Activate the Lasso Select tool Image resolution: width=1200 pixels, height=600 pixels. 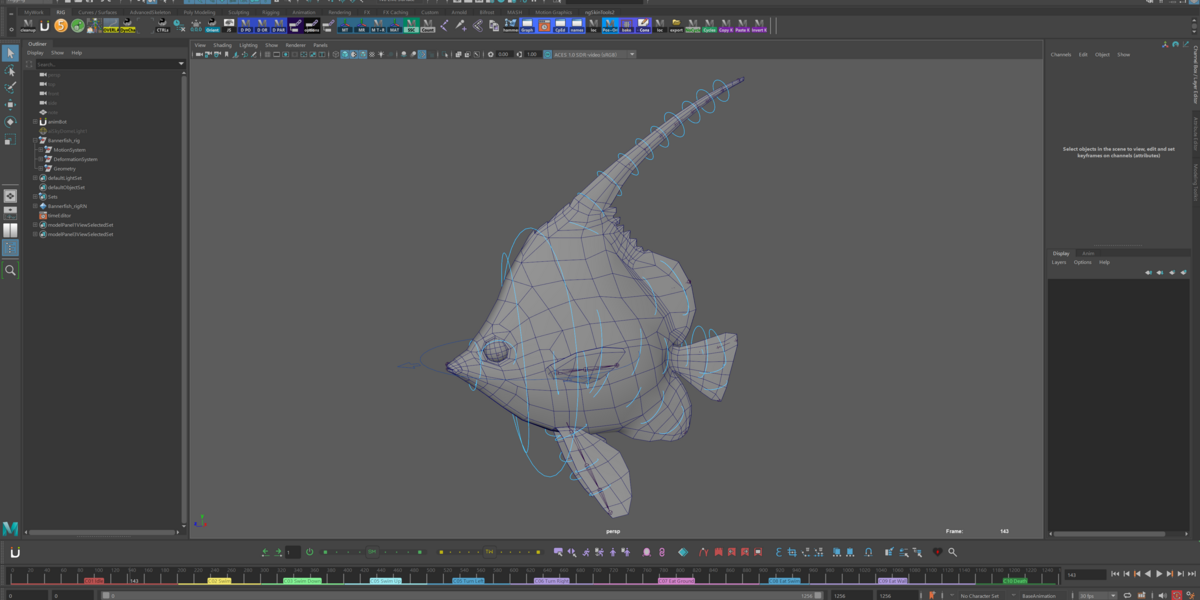click(10, 70)
